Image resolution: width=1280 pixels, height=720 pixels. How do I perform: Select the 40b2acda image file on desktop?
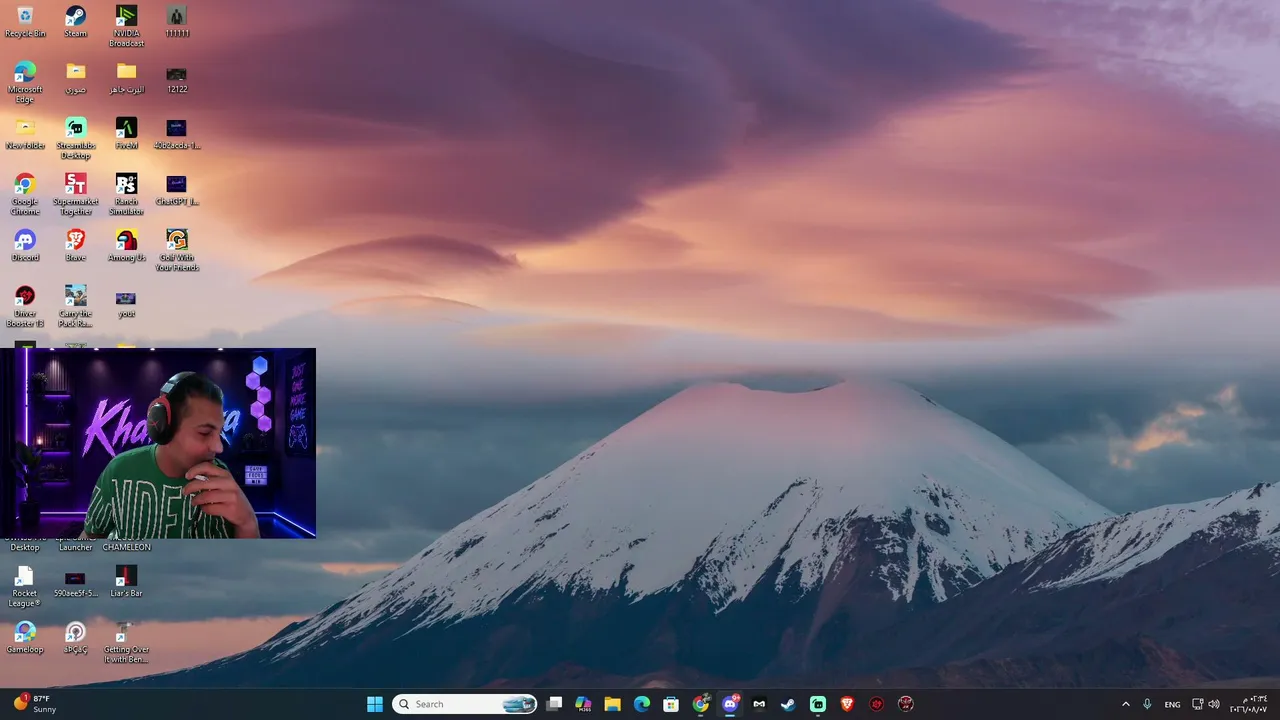tap(177, 134)
